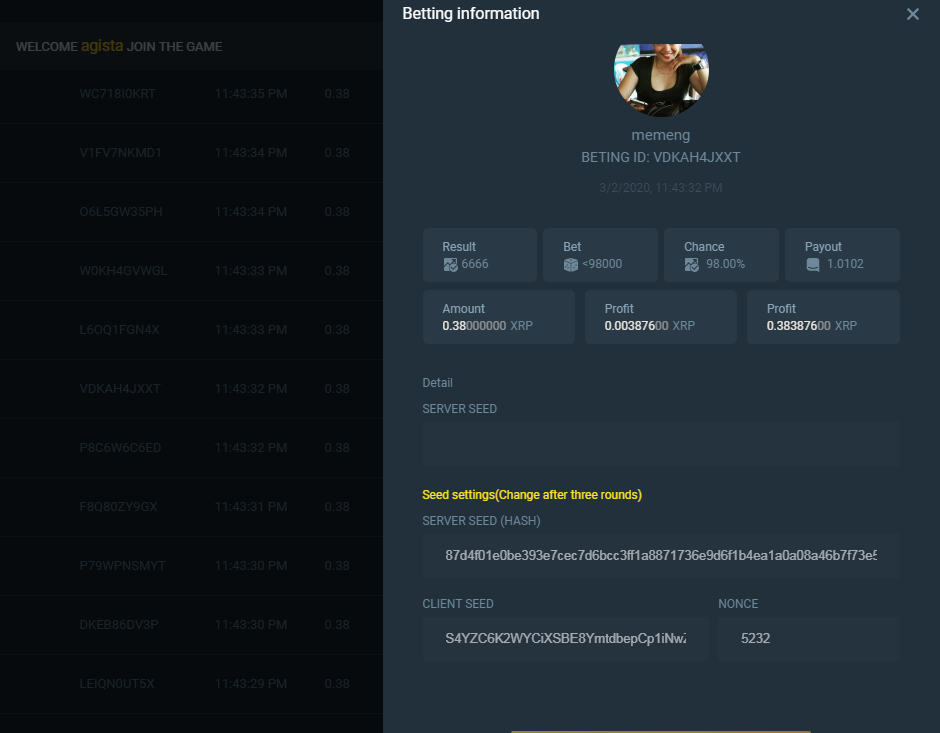This screenshot has height=733, width=940.
Task: Click the cube icon beside Bet <98000
Action: pyautogui.click(x=571, y=264)
